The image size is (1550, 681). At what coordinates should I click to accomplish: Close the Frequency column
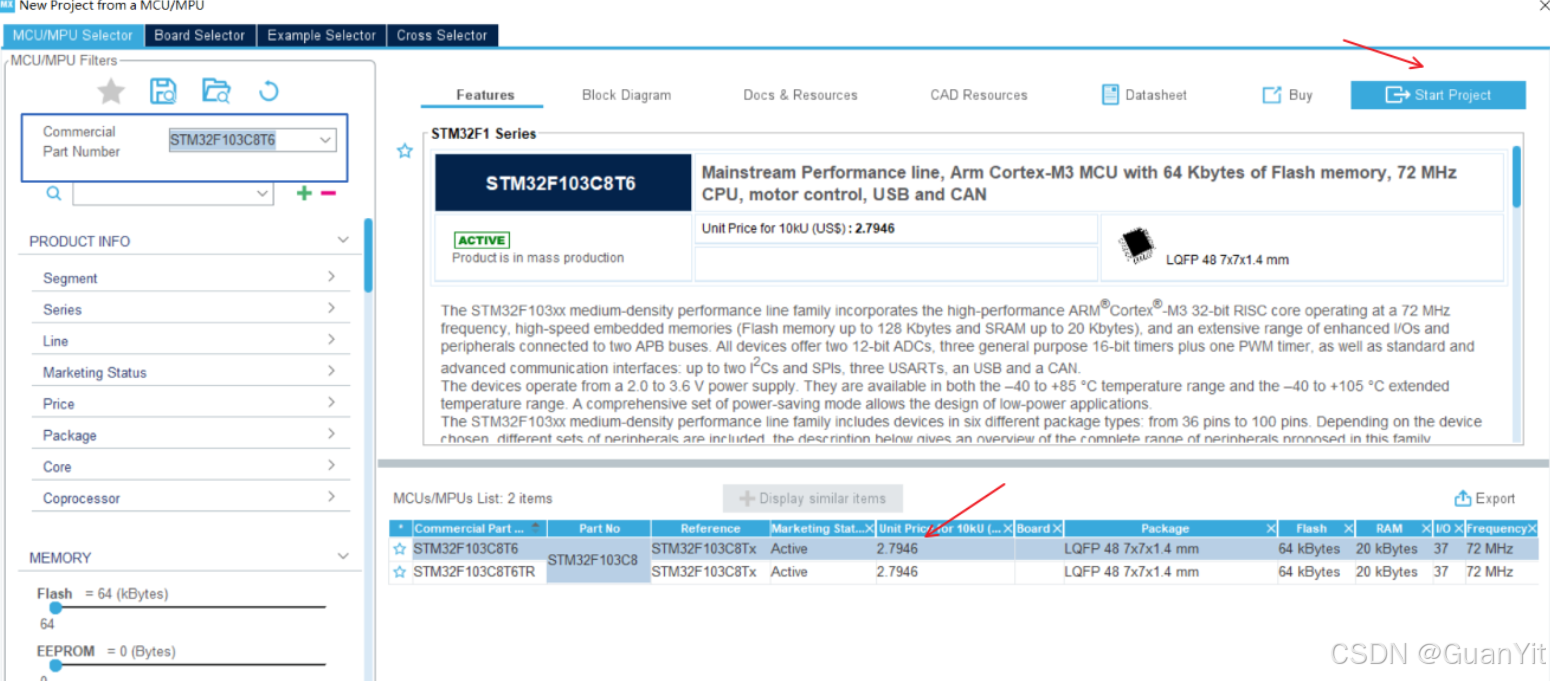[x=1532, y=528]
